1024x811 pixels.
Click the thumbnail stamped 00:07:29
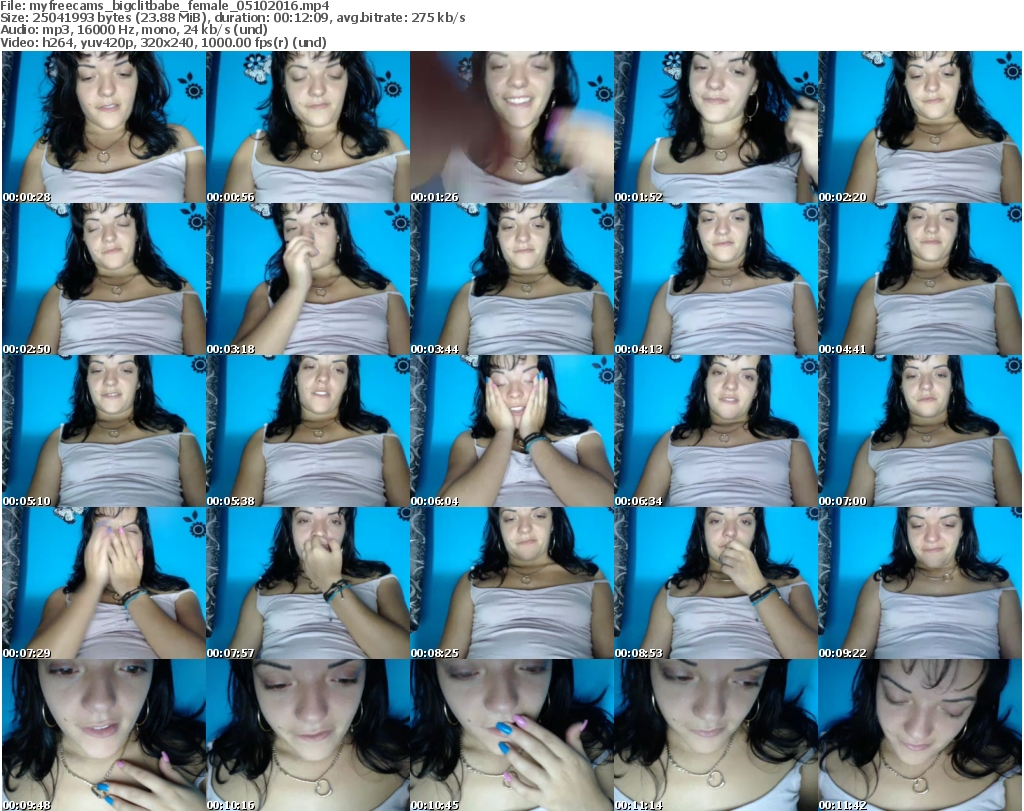(x=104, y=583)
